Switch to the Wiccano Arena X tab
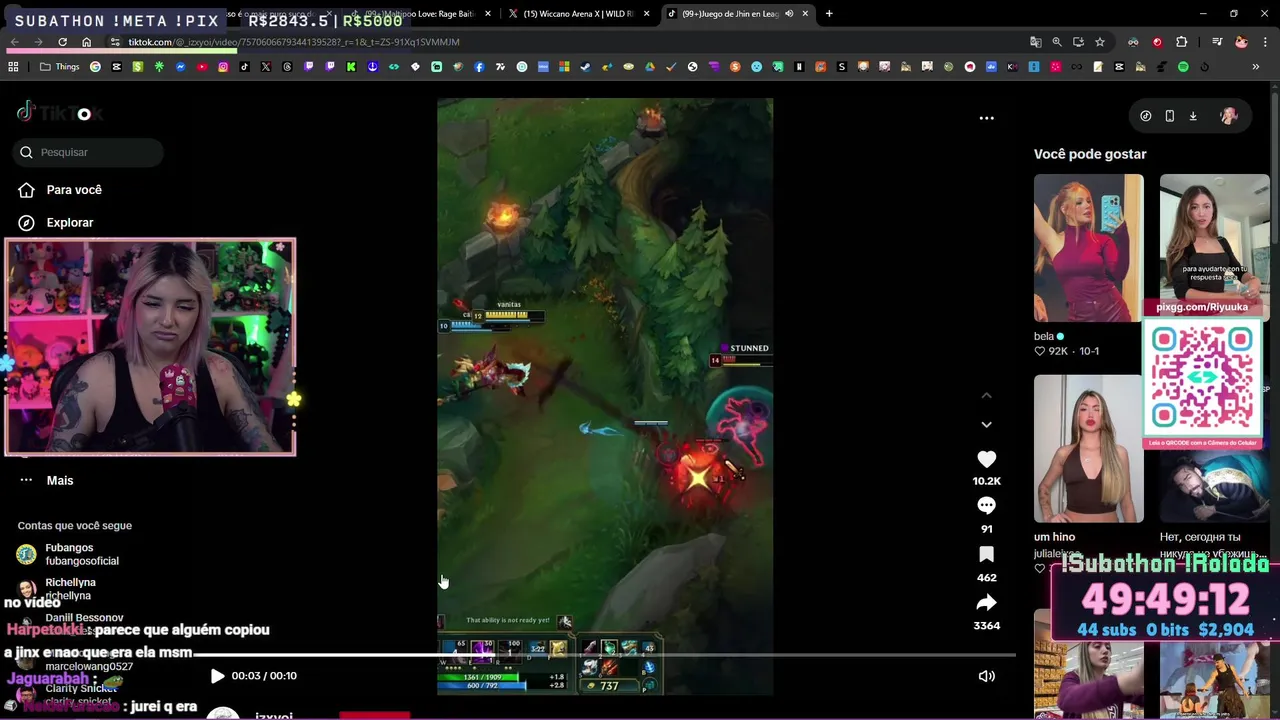 576,14
